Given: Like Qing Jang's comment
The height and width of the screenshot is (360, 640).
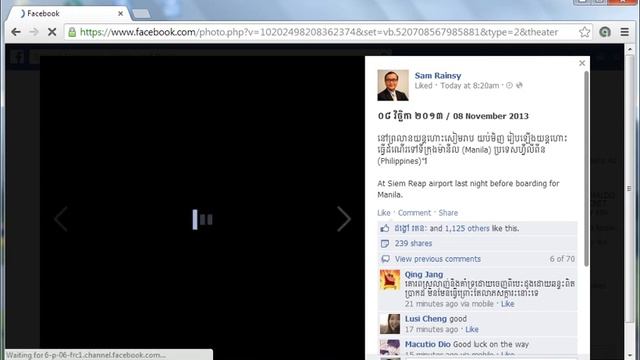Looking at the screenshot, I should coord(507,304).
